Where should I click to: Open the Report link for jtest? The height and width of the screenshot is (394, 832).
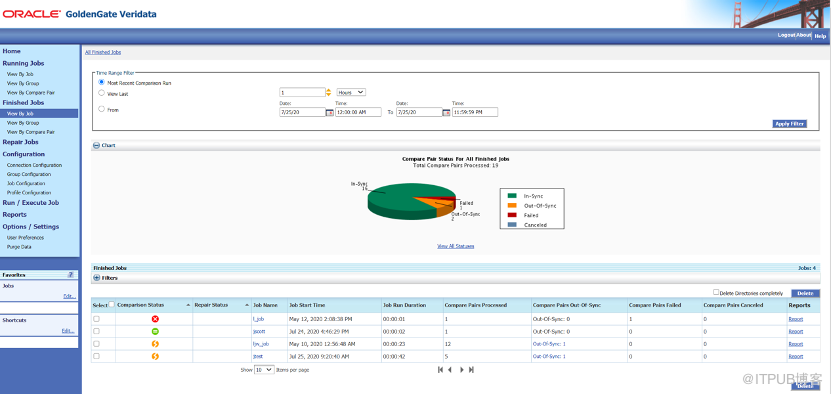[795, 356]
